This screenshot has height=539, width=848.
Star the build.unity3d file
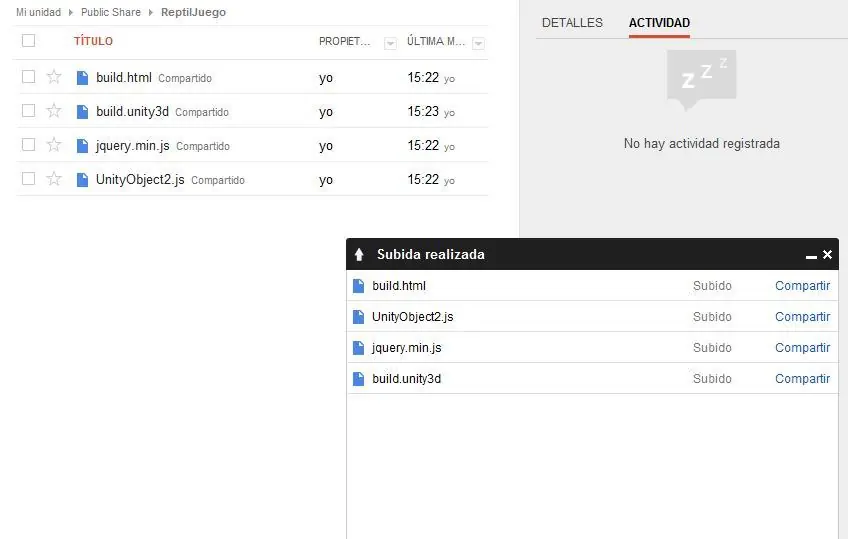pyautogui.click(x=54, y=111)
